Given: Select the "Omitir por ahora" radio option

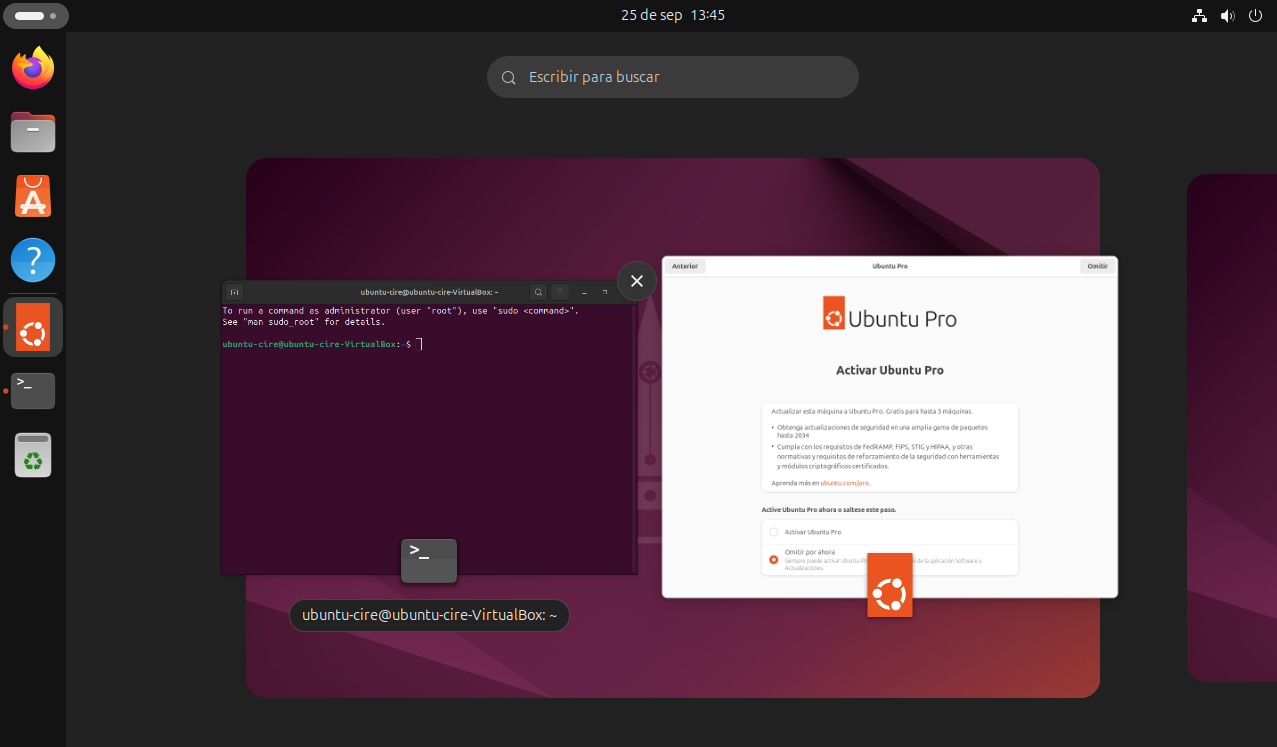Looking at the screenshot, I should coord(774,560).
